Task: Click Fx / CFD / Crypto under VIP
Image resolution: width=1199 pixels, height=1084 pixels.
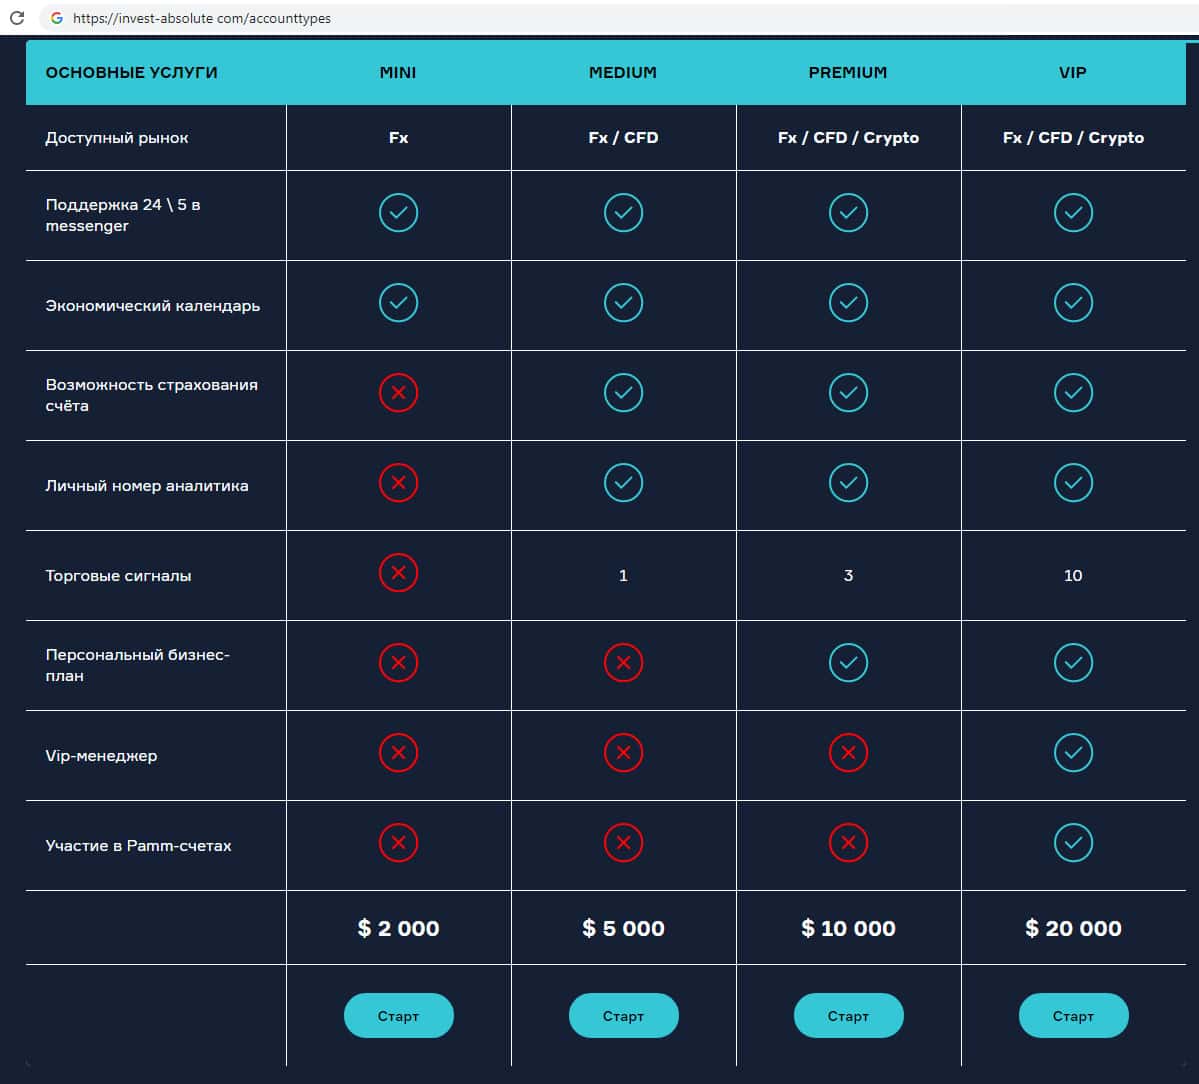Action: 1073,138
